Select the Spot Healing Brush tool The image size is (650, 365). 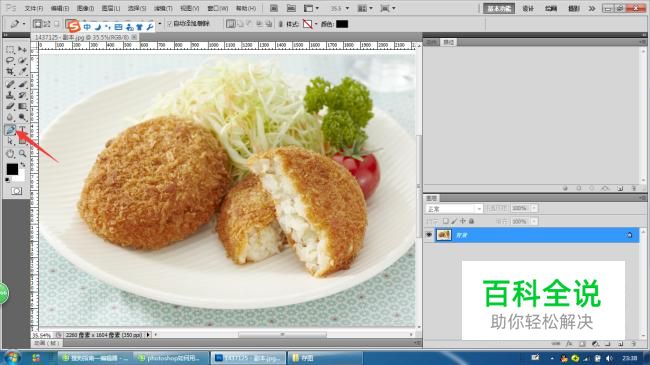click(x=10, y=84)
